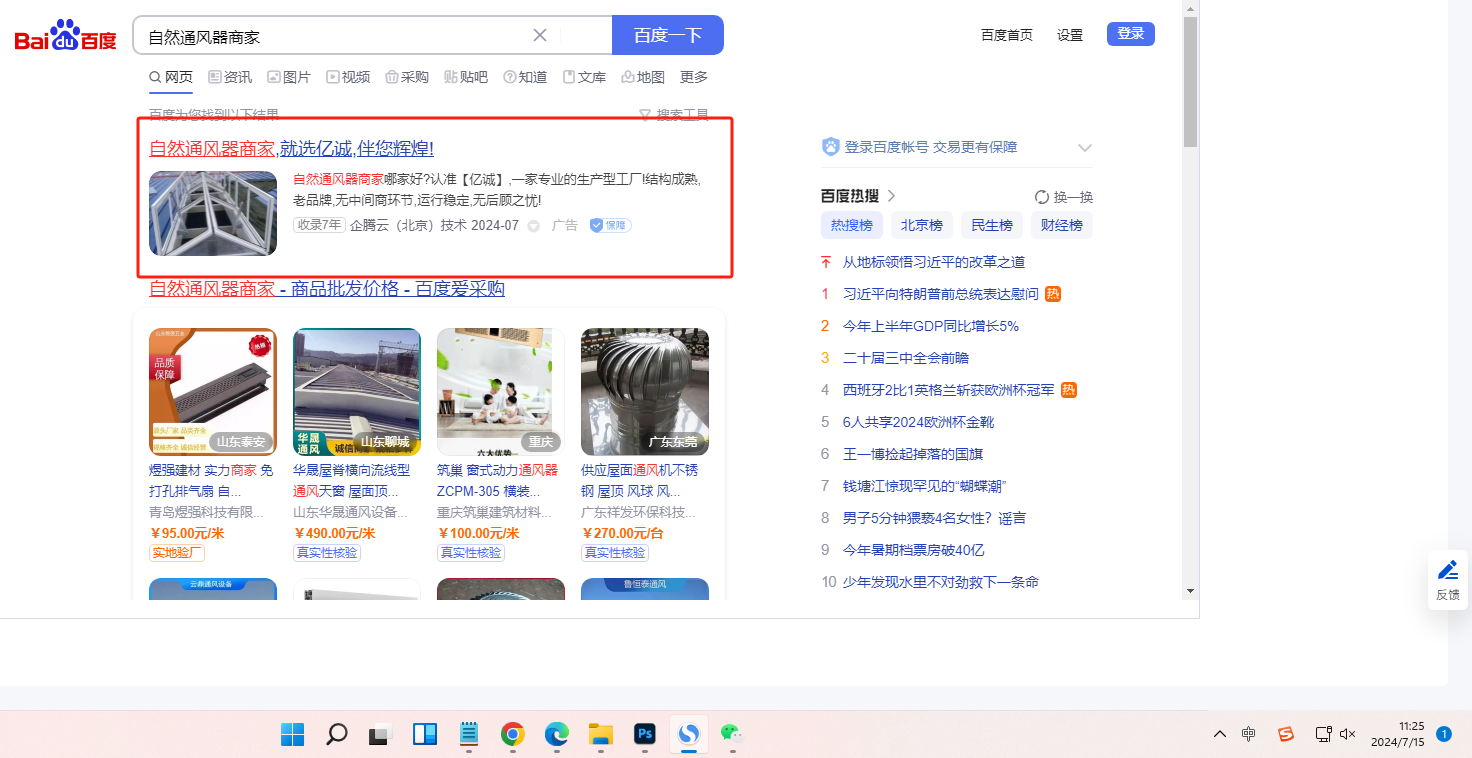
Task: Open hot search 钱塘江惊现罕见的蝴蝶潮
Action: [924, 486]
